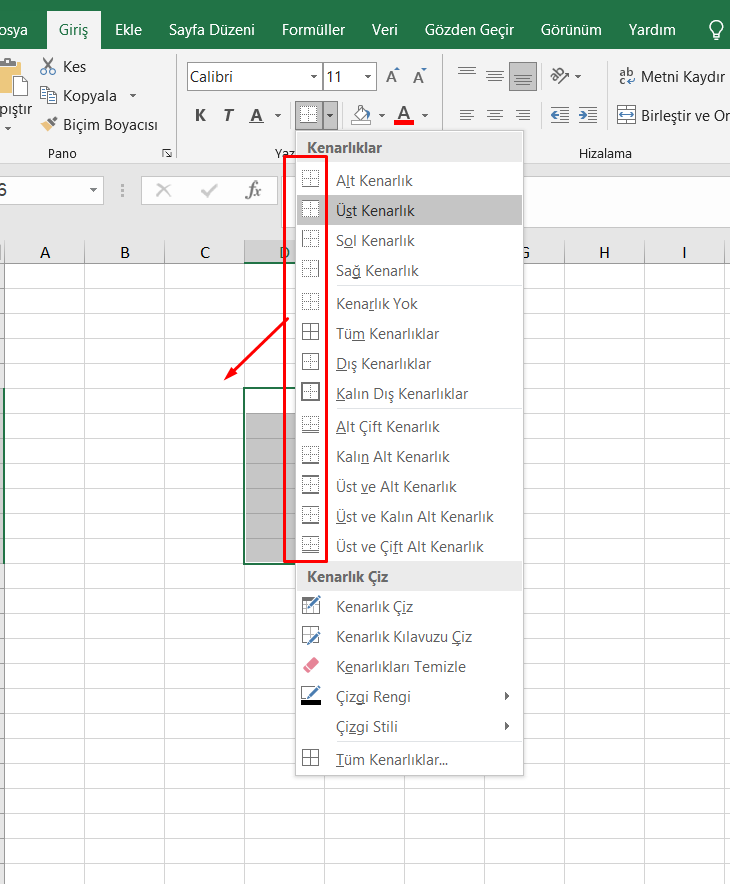This screenshot has height=884, width=730.
Task: Decrease font size with small A icon
Action: (419, 76)
